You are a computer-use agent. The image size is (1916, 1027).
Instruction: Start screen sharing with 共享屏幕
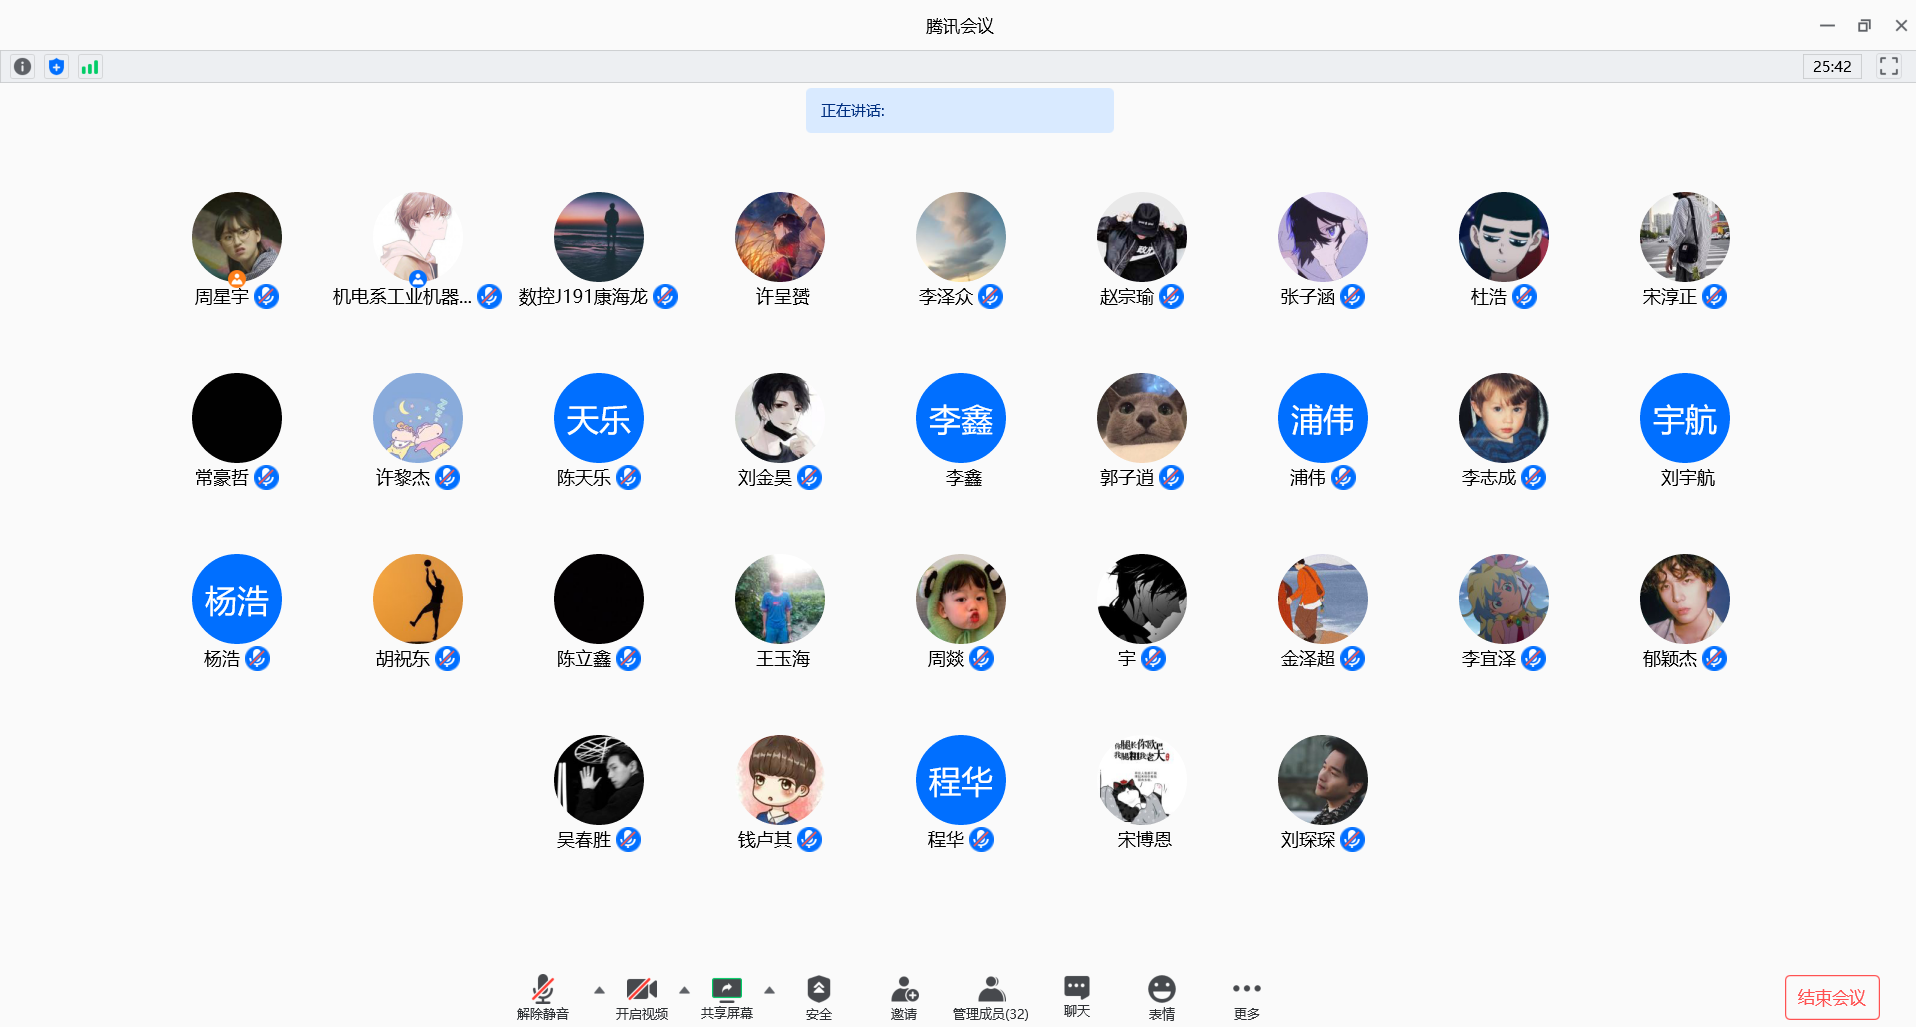pyautogui.click(x=726, y=997)
